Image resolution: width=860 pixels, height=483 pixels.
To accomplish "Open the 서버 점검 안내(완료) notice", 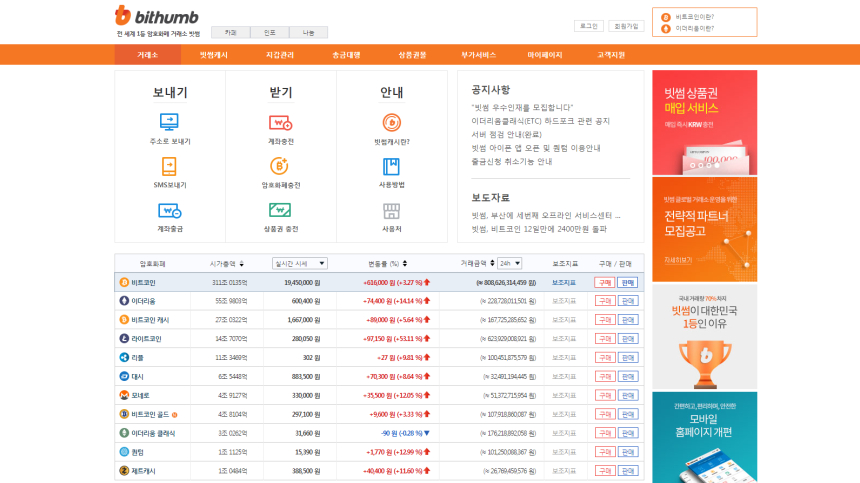I will pos(506,134).
